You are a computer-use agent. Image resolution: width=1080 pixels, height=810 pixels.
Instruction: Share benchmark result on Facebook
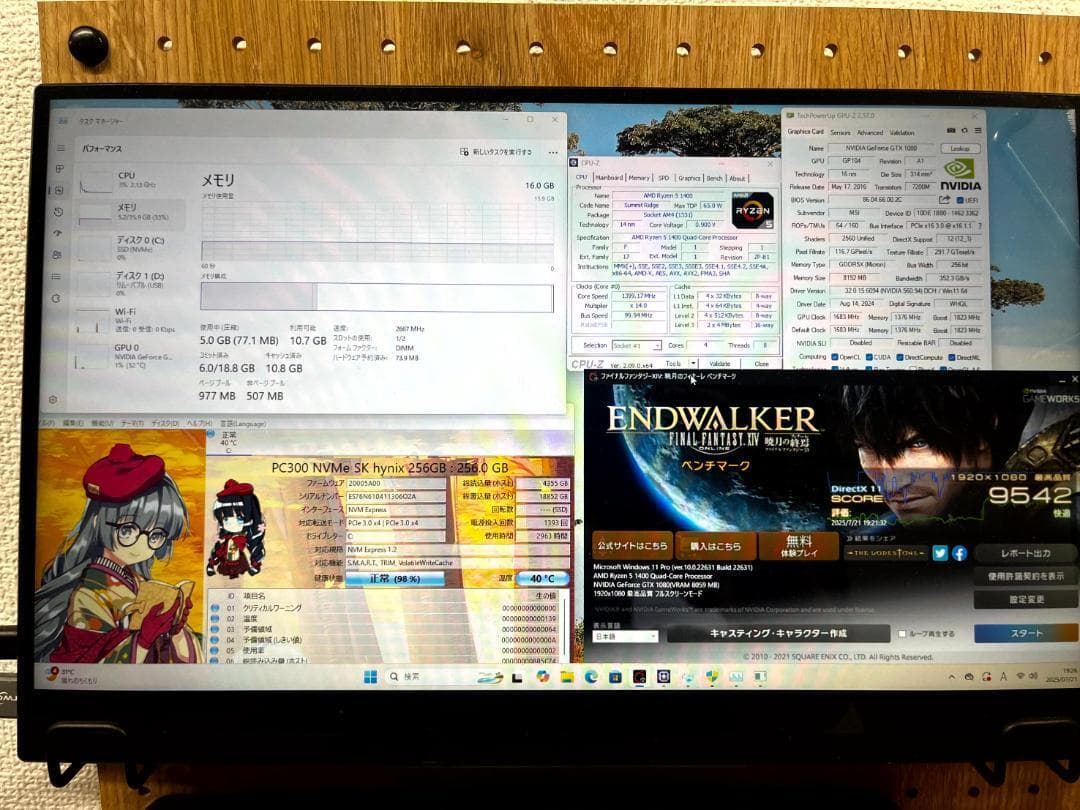[959, 553]
